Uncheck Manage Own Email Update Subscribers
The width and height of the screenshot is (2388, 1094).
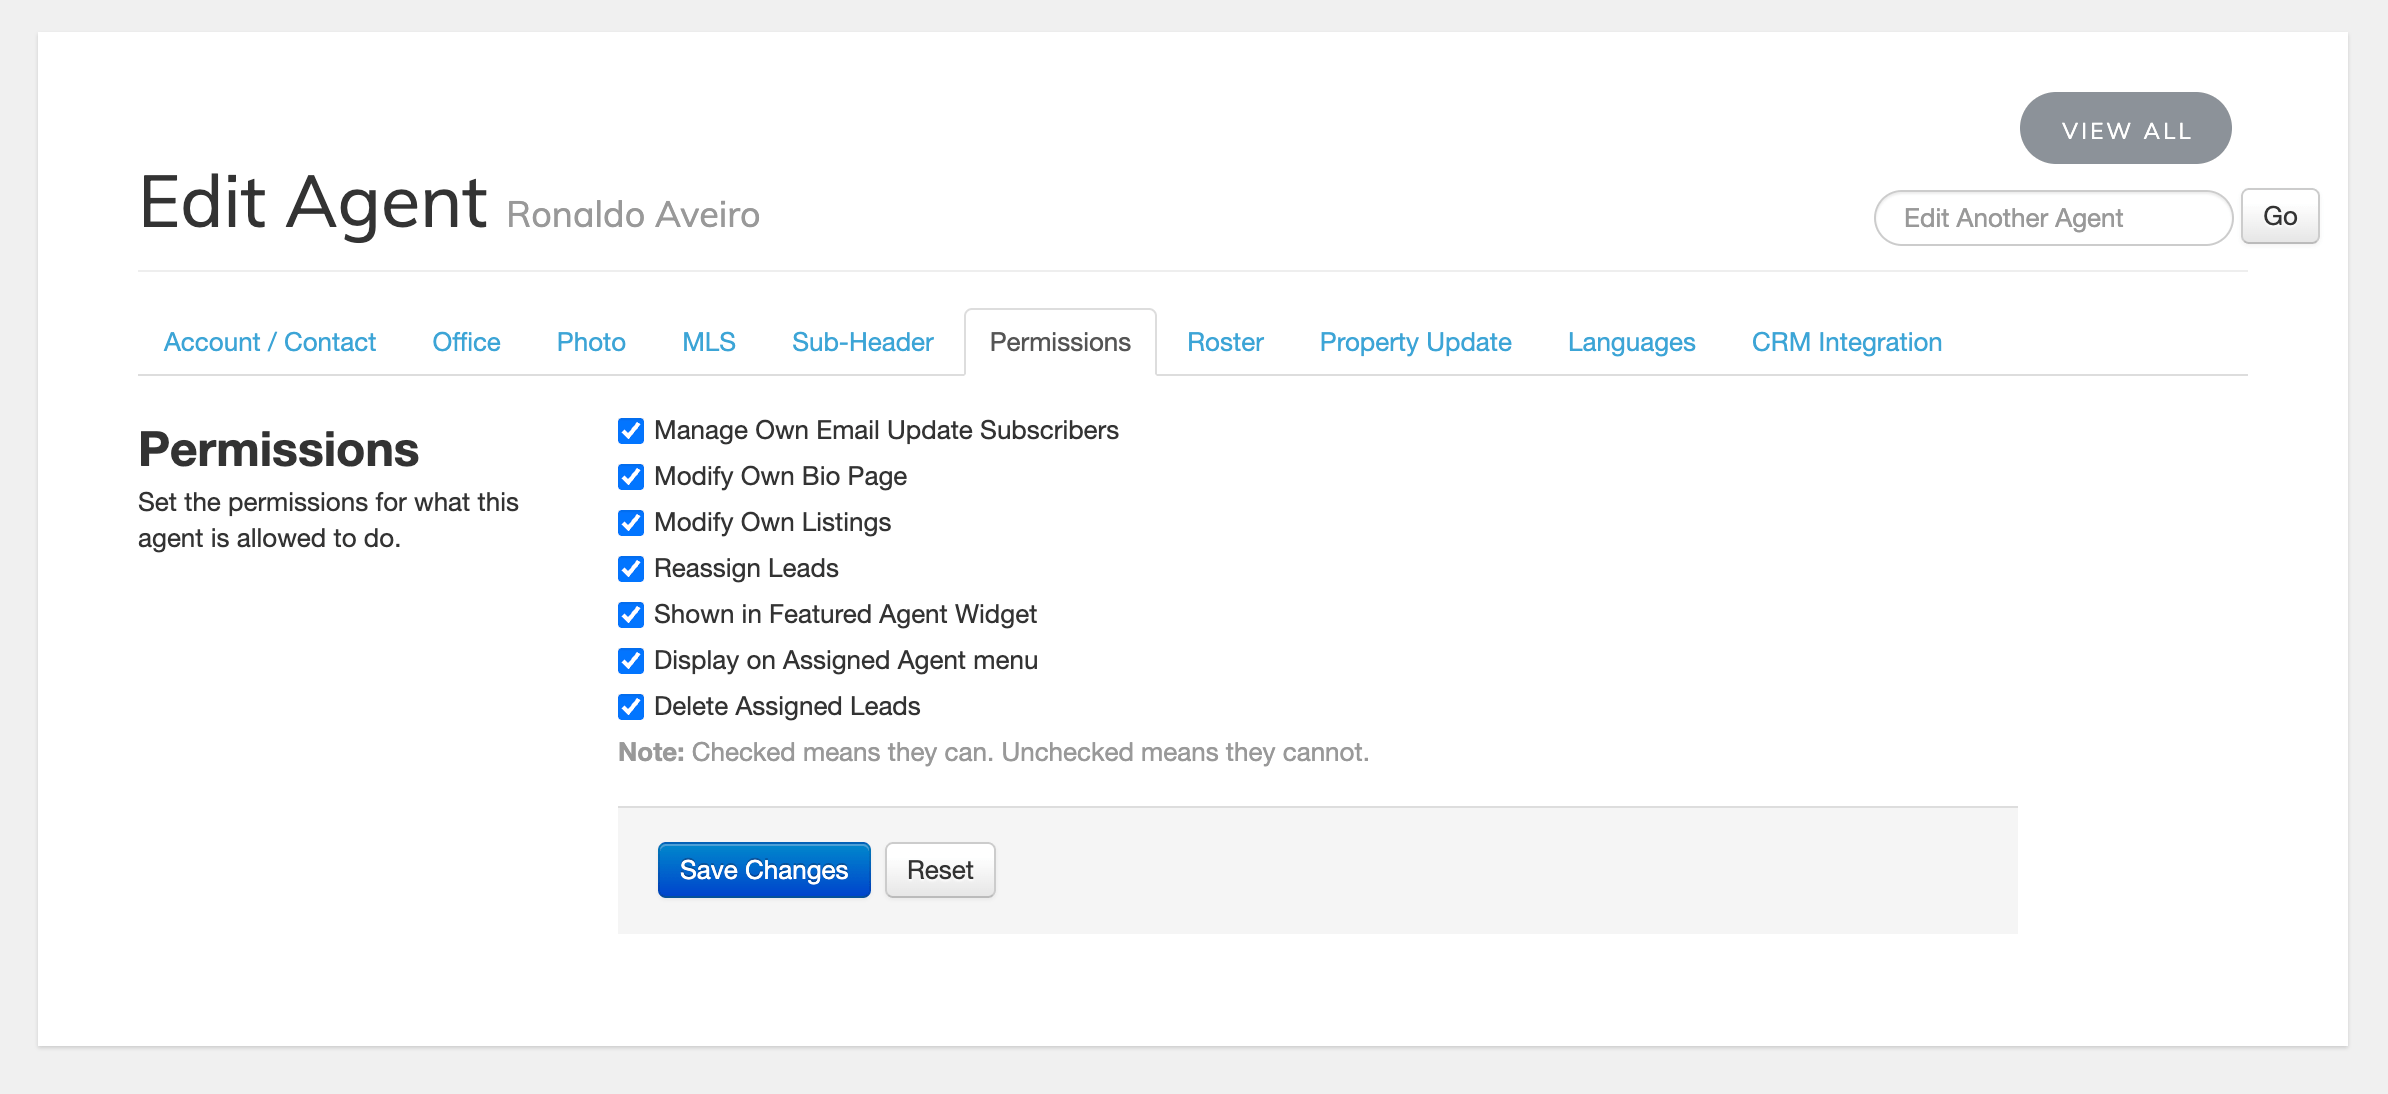click(x=631, y=431)
